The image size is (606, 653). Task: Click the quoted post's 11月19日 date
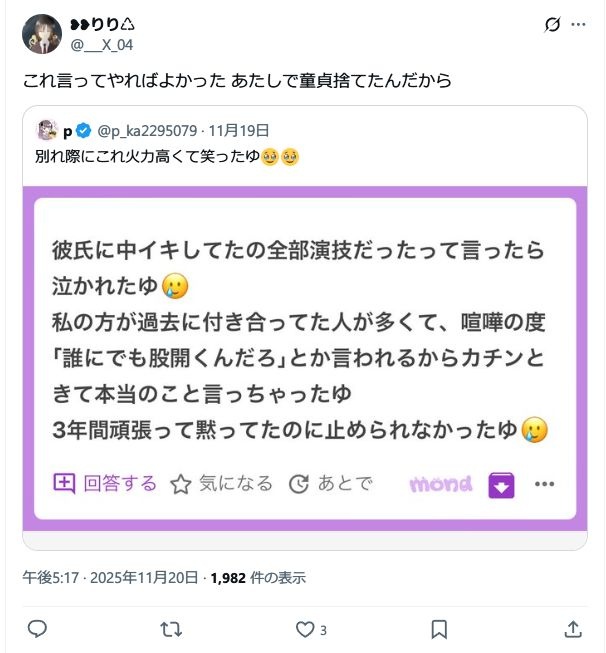239,130
